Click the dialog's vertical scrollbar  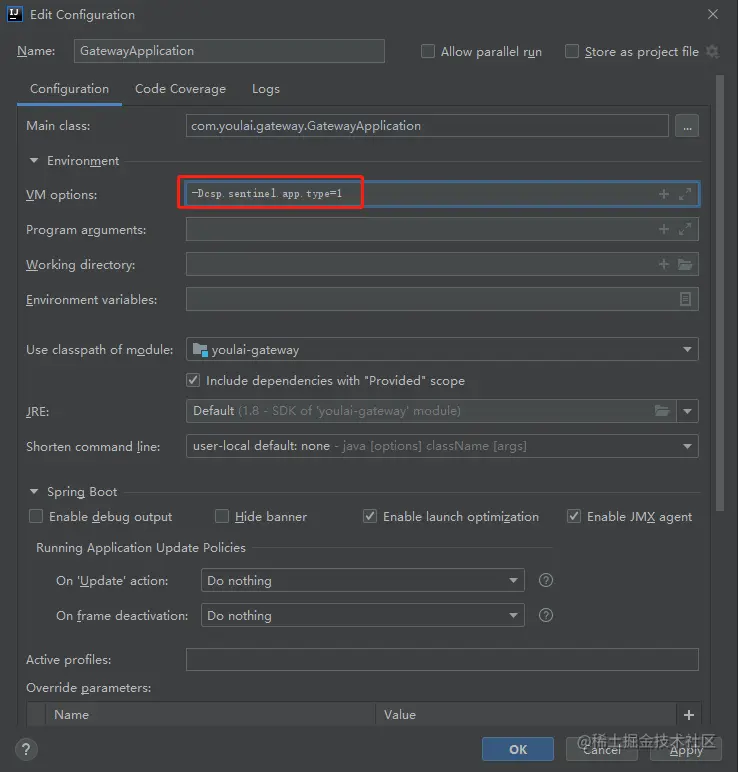(x=719, y=293)
